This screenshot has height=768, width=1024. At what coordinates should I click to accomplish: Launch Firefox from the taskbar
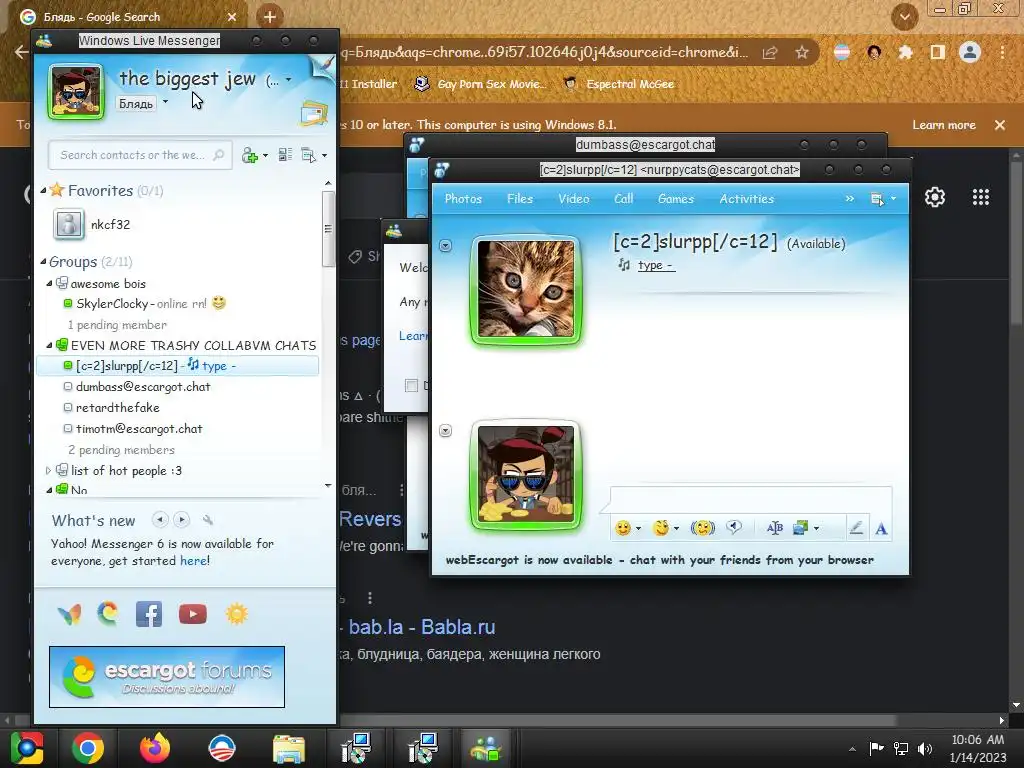(x=155, y=748)
